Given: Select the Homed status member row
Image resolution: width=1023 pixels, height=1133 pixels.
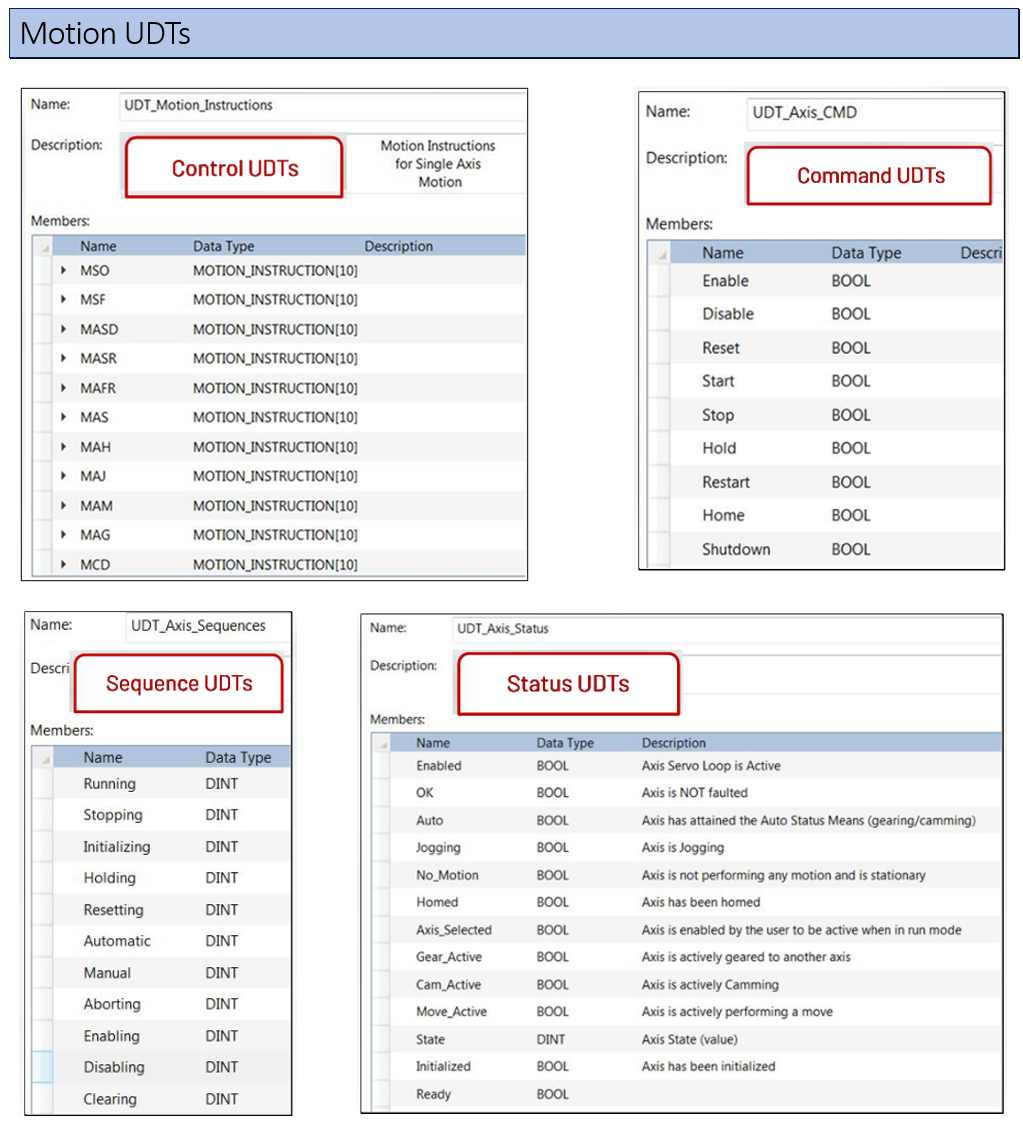Looking at the screenshot, I should click(437, 902).
